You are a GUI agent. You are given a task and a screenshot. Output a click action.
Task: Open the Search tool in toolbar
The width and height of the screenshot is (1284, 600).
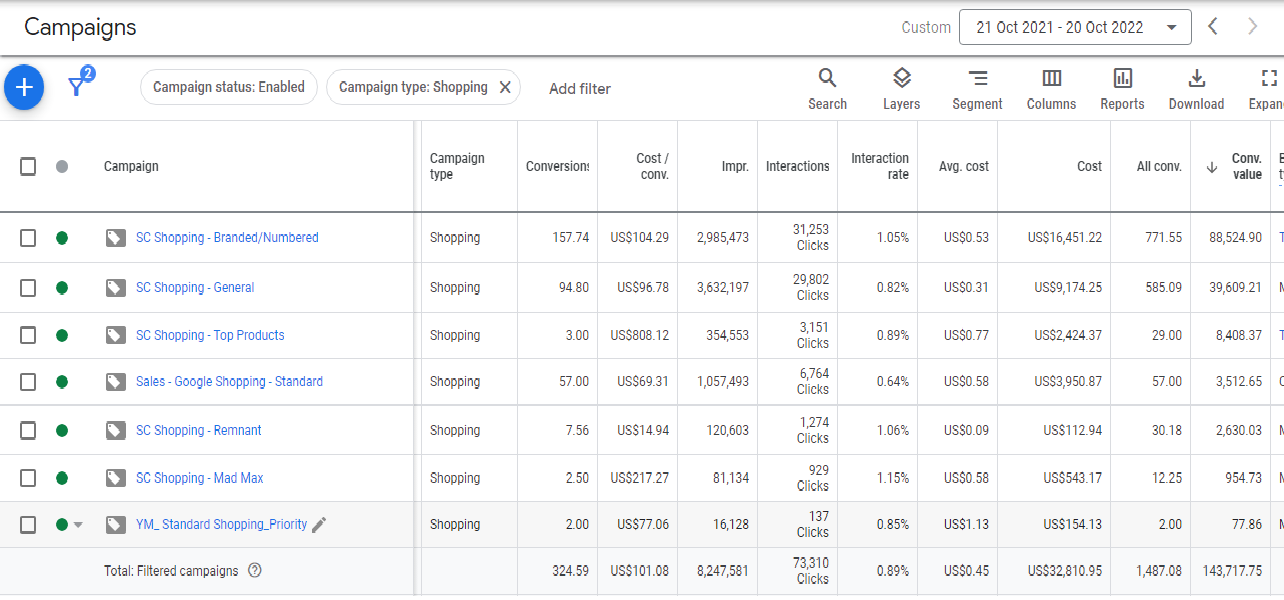click(827, 89)
